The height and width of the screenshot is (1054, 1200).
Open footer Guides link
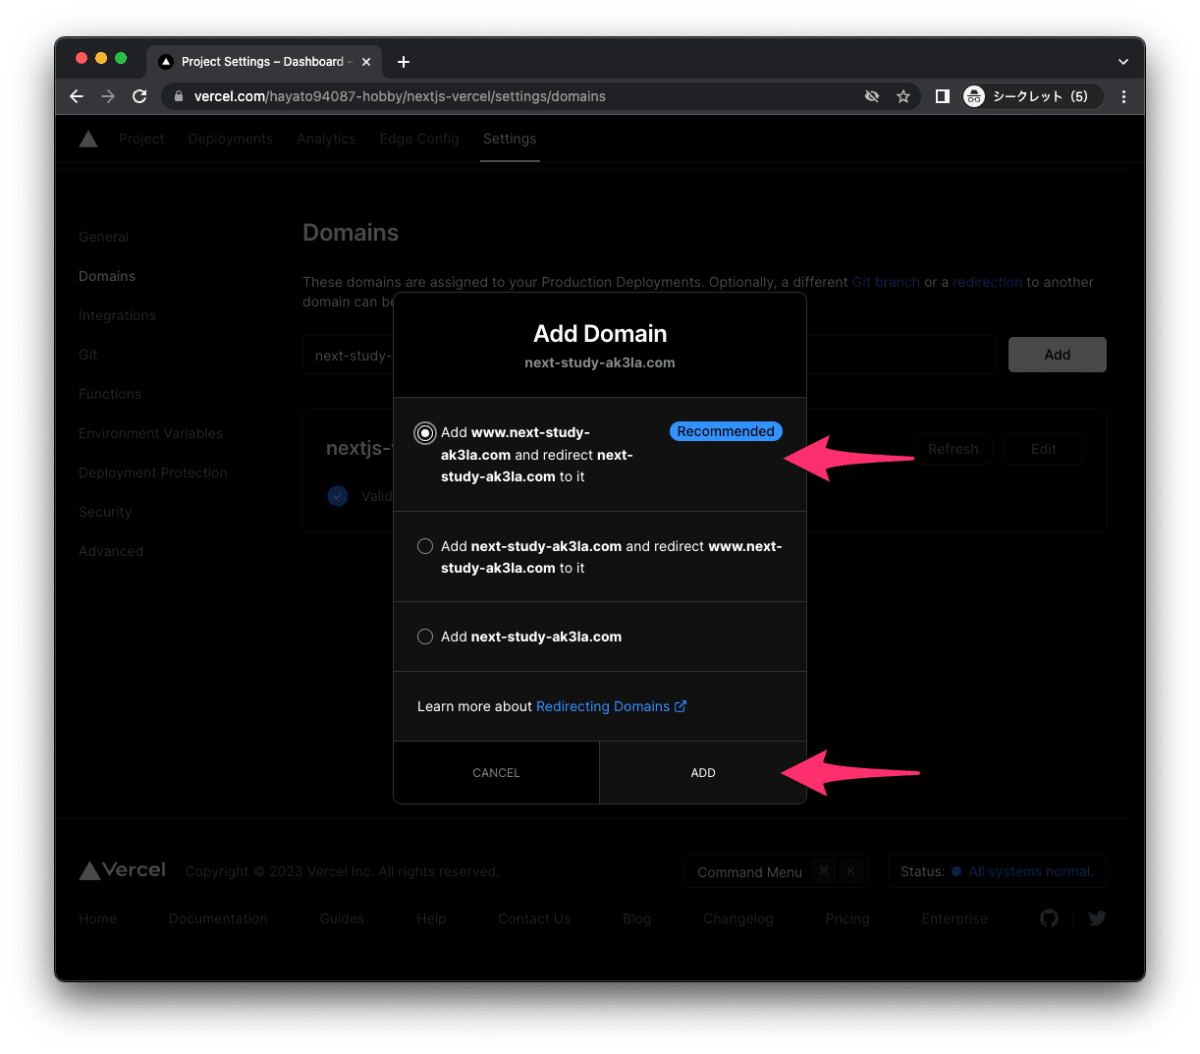point(342,918)
